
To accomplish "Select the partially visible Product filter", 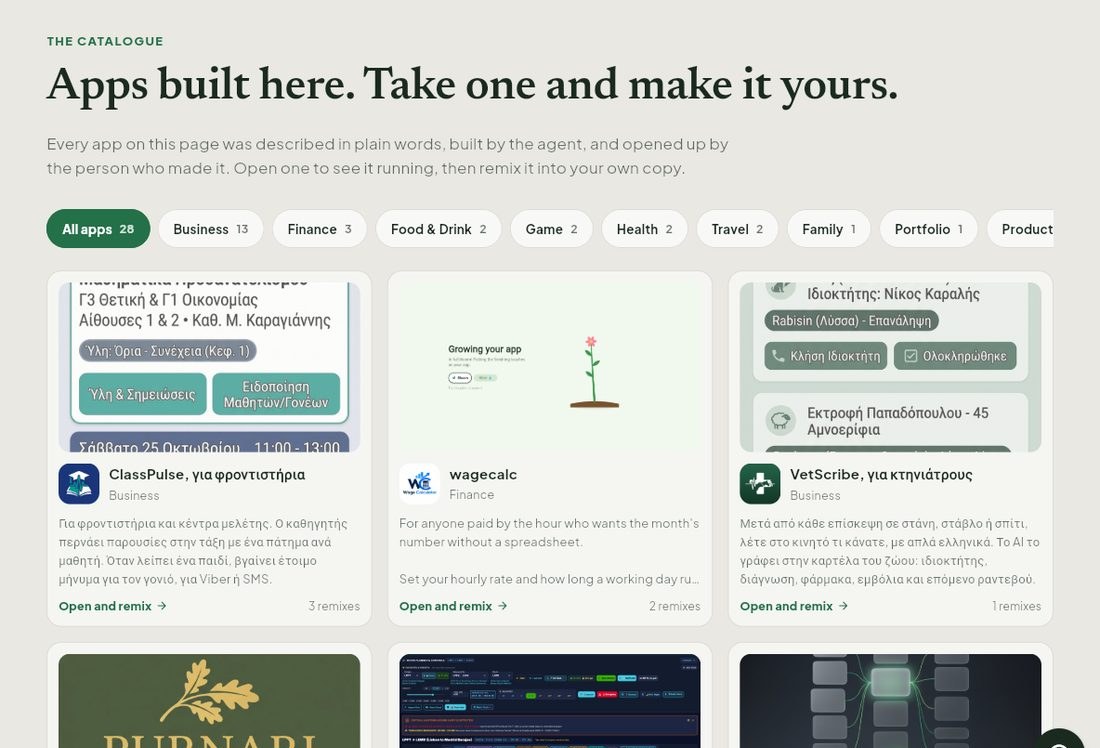I will (x=1020, y=229).
